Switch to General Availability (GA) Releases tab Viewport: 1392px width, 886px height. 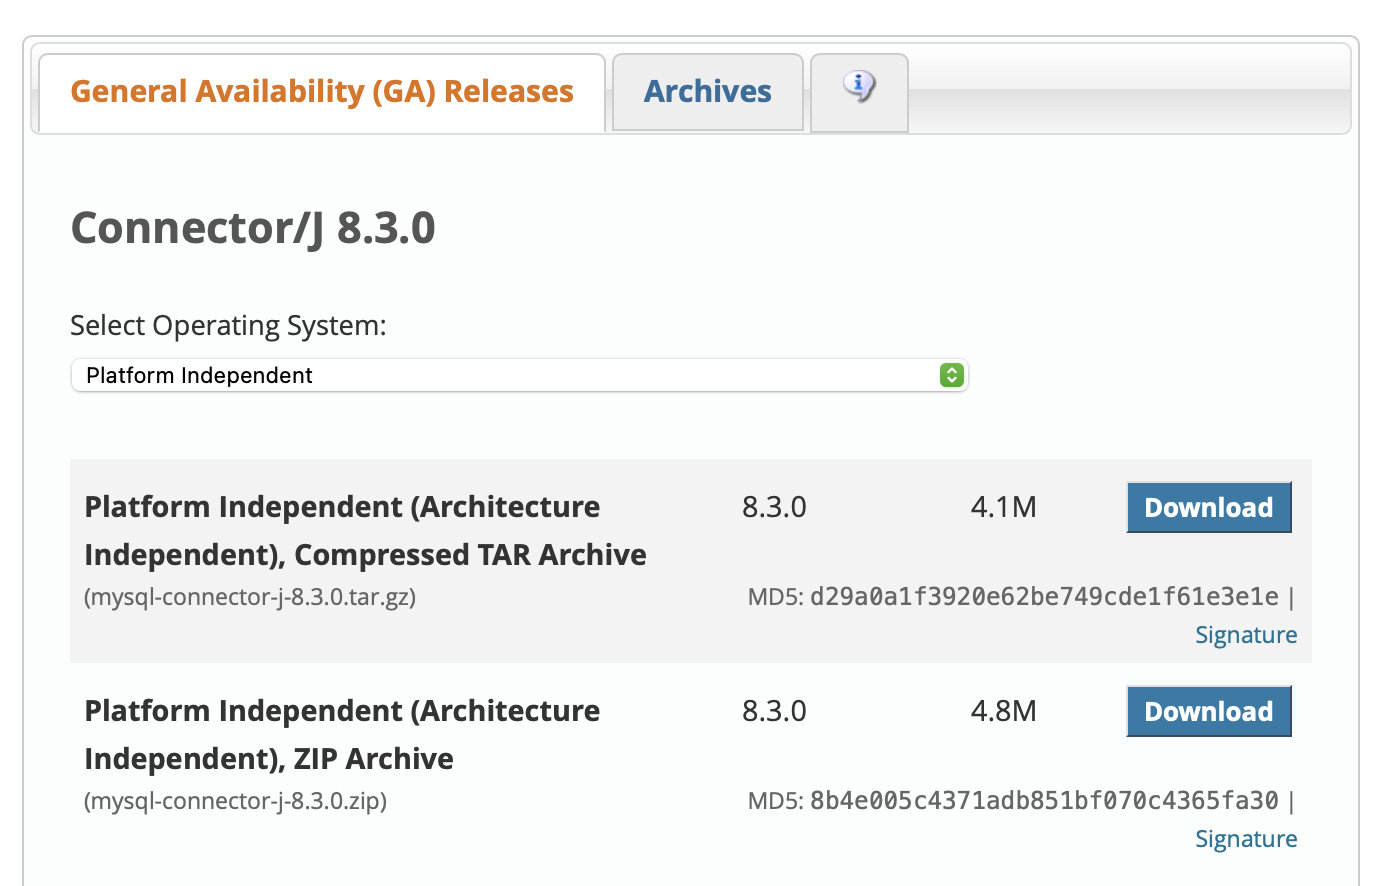click(322, 92)
